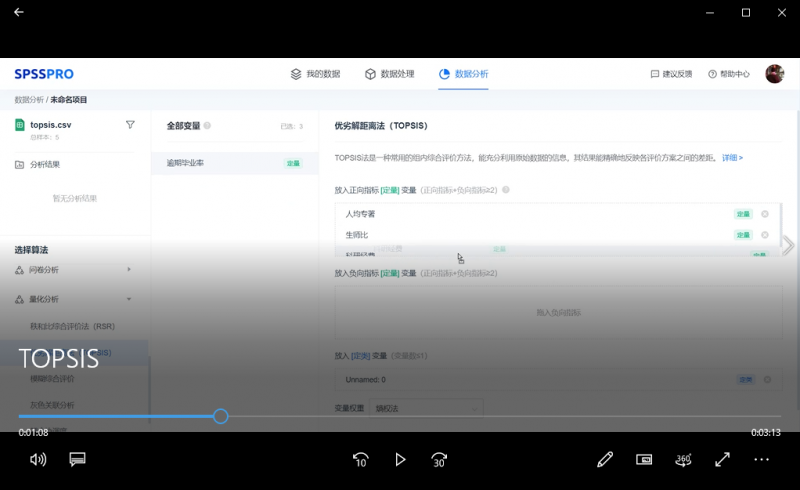Screen dimensions: 800x490
Task: Click the filter funnel icon
Action: (130, 125)
